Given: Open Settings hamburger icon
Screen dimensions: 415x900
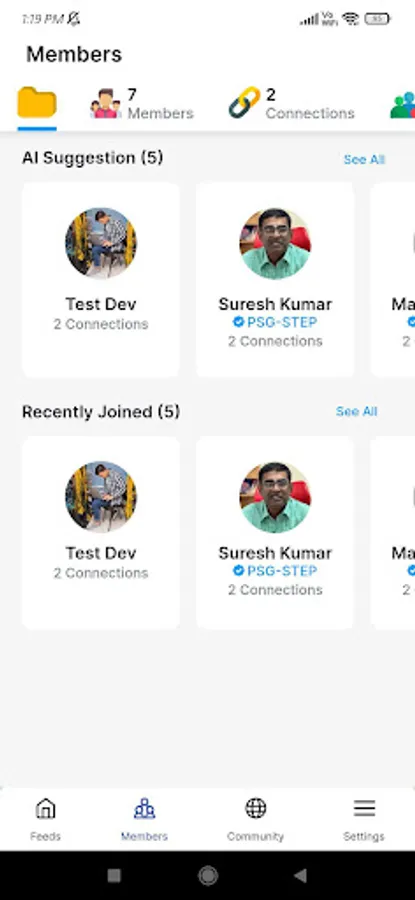Looking at the screenshot, I should pyautogui.click(x=364, y=808).
